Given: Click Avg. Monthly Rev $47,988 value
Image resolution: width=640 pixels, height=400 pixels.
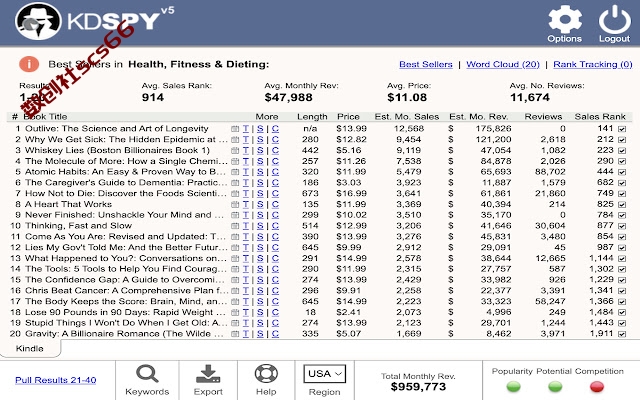Looking at the screenshot, I should [x=288, y=97].
